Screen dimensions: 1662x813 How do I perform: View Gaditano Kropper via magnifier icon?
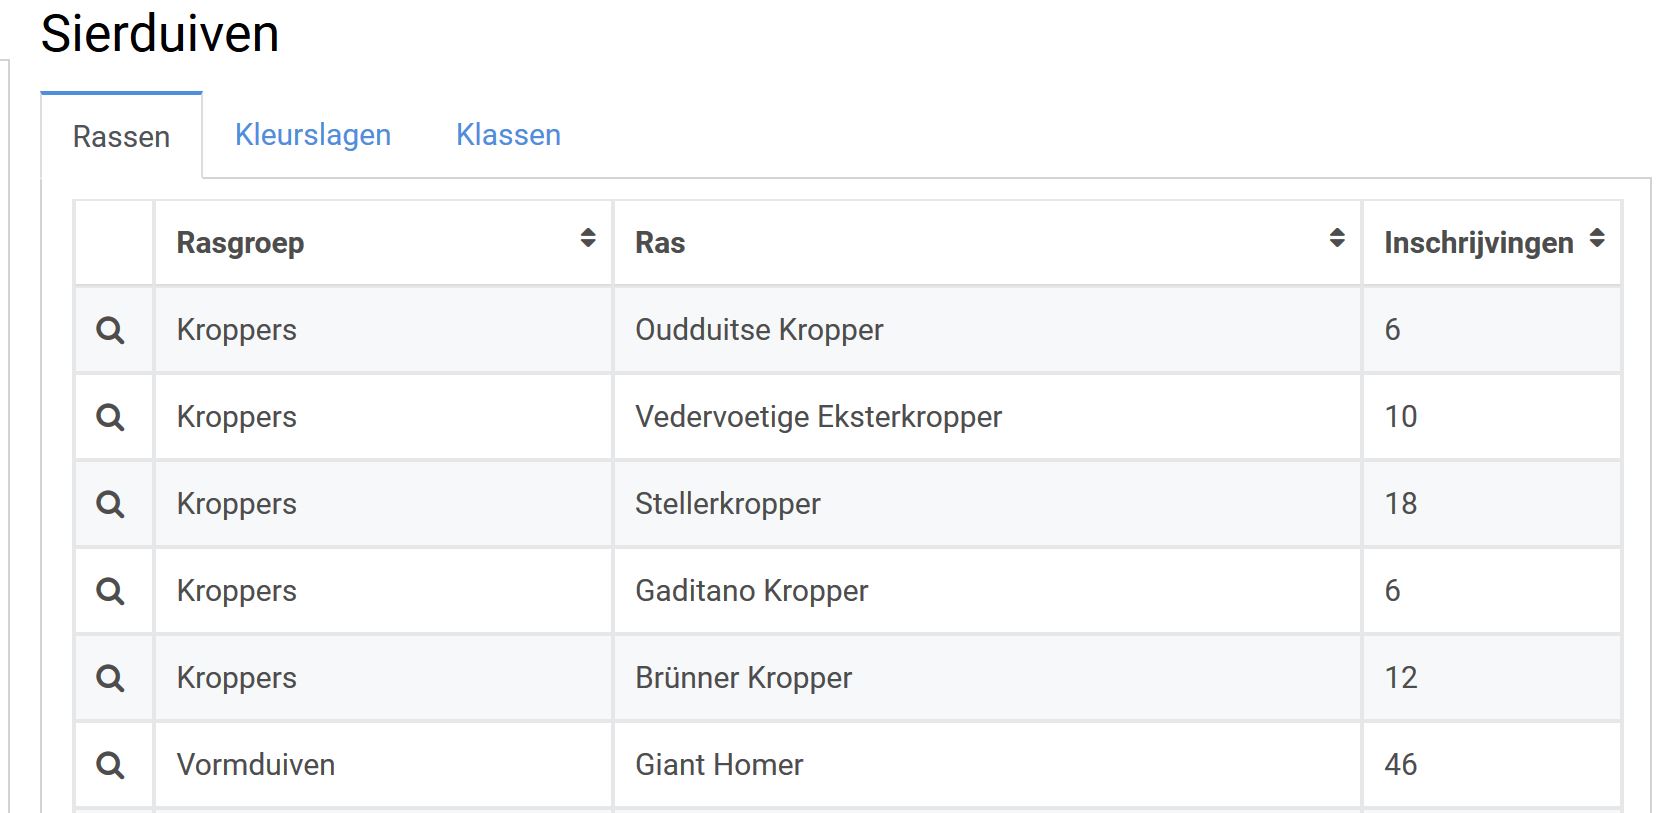pos(110,591)
